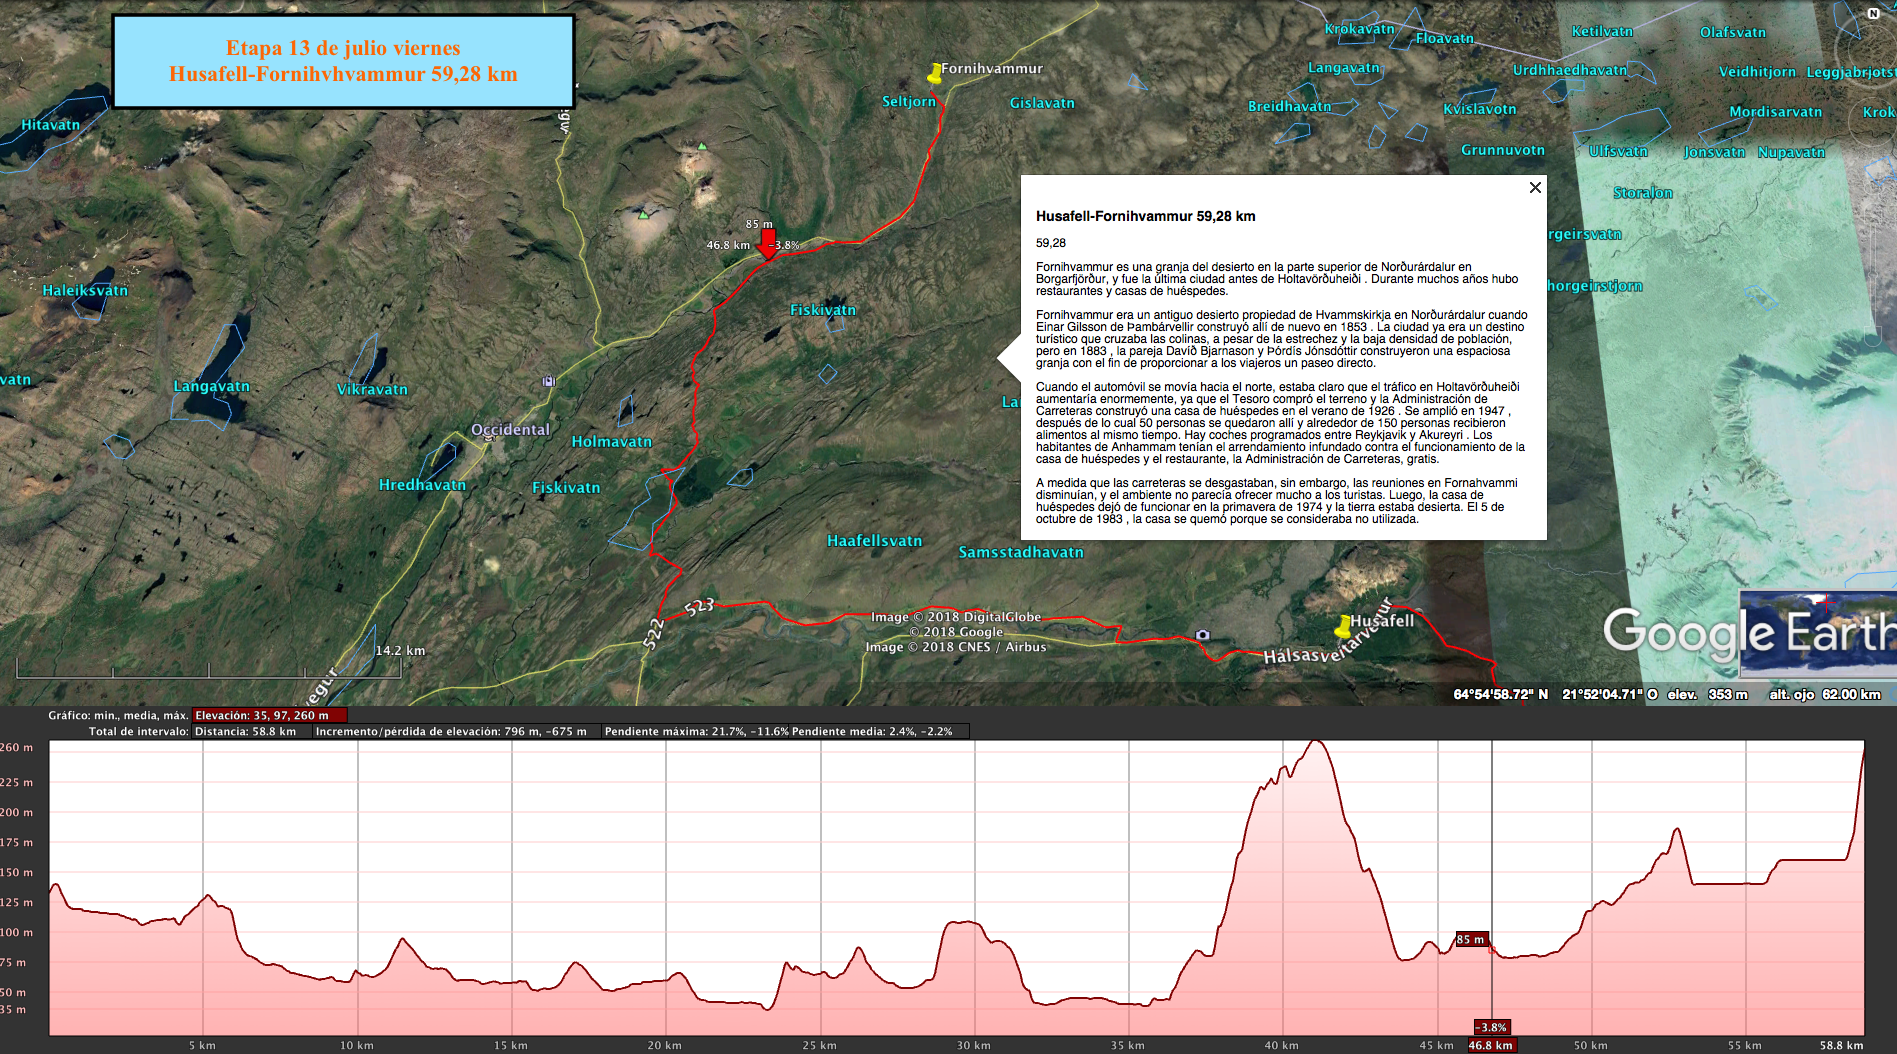Screen dimensions: 1897x1054
Task: Click the camera icon near Hálsasveitarvegur
Action: click(1202, 635)
